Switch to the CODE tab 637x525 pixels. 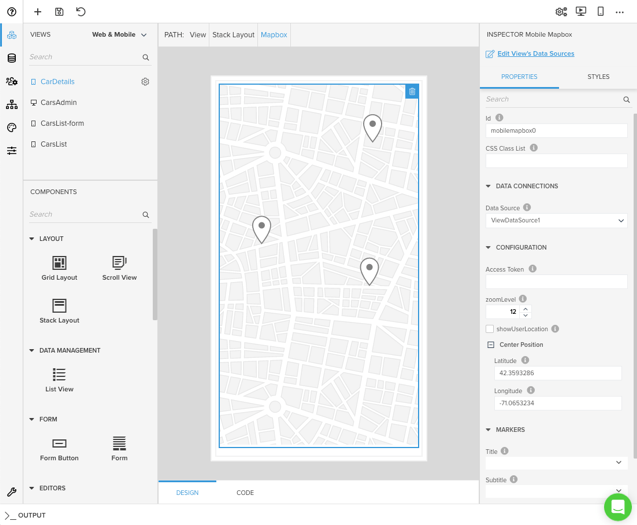click(x=245, y=493)
